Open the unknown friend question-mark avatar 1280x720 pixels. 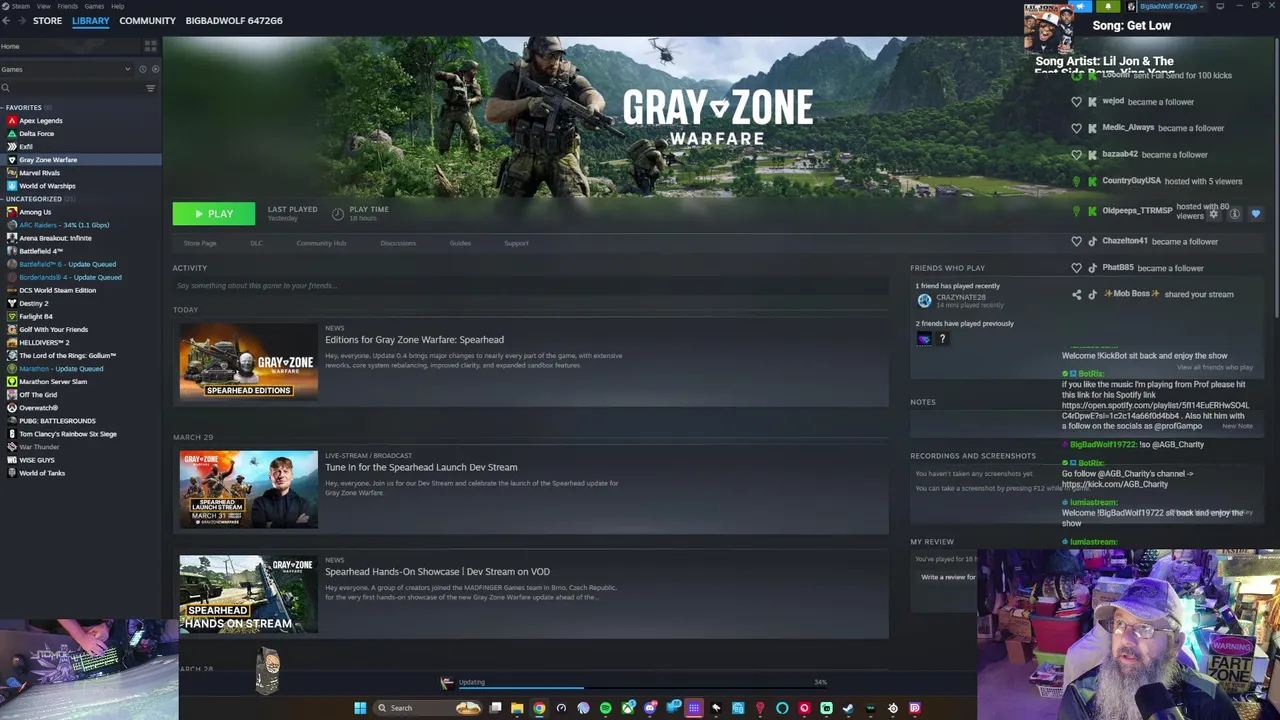point(942,339)
